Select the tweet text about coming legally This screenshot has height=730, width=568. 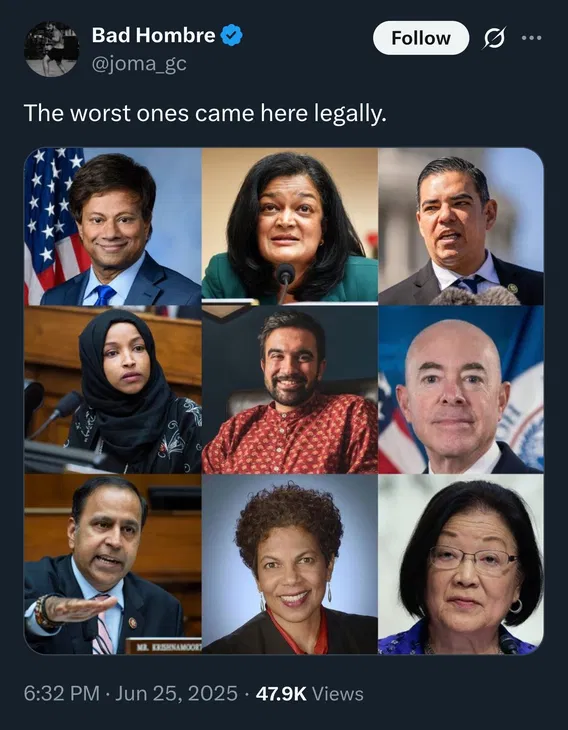(x=205, y=113)
